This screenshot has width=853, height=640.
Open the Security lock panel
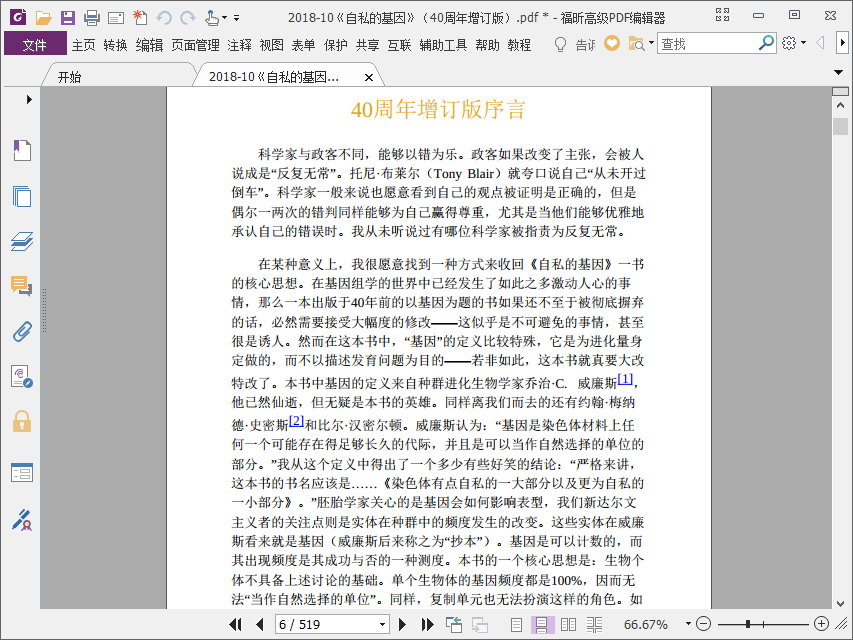22,421
